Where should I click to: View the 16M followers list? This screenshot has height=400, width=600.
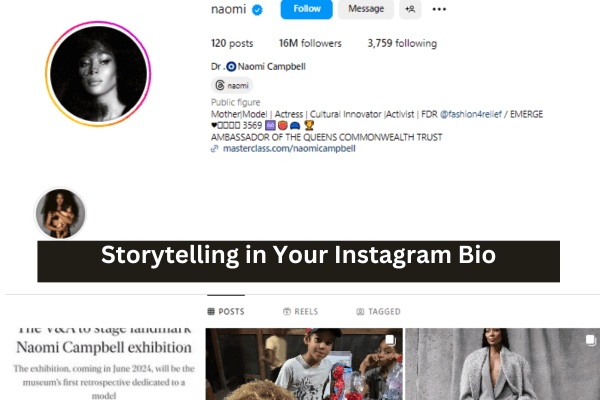(310, 43)
